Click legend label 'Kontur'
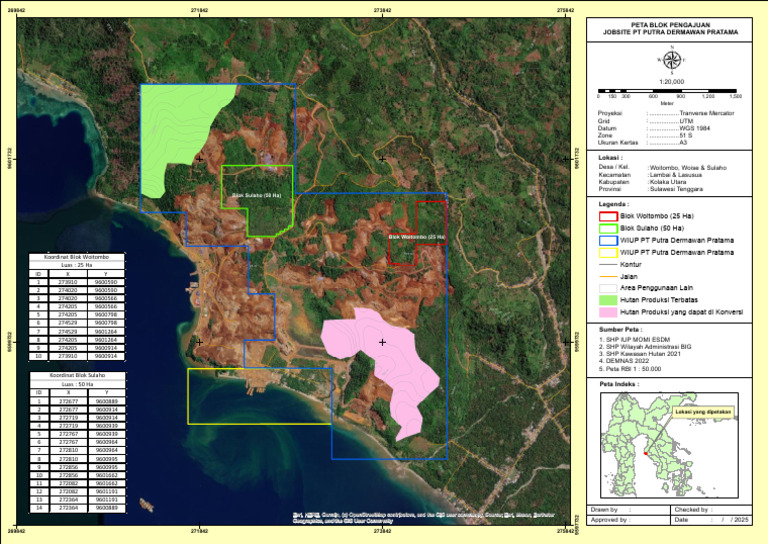The width and height of the screenshot is (768, 544). coord(630,264)
